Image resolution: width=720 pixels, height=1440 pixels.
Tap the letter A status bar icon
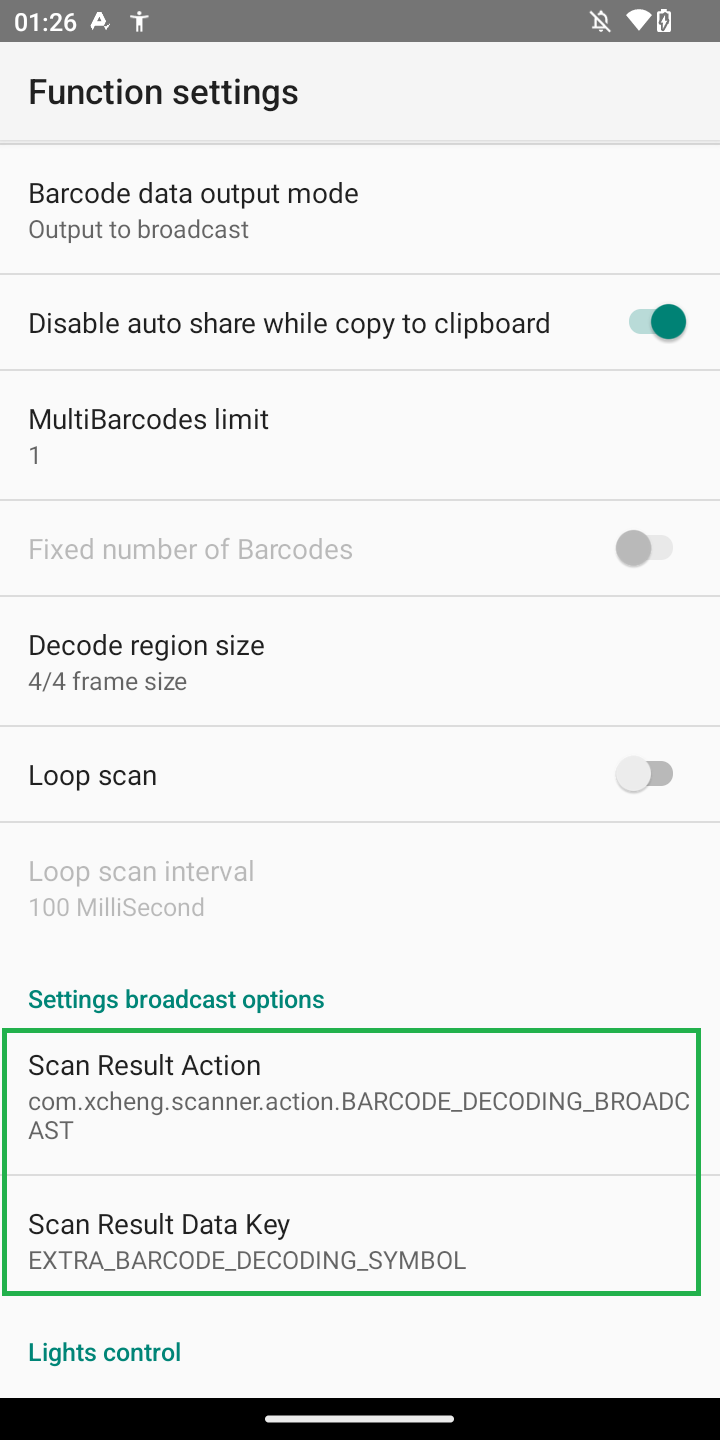pos(100,21)
